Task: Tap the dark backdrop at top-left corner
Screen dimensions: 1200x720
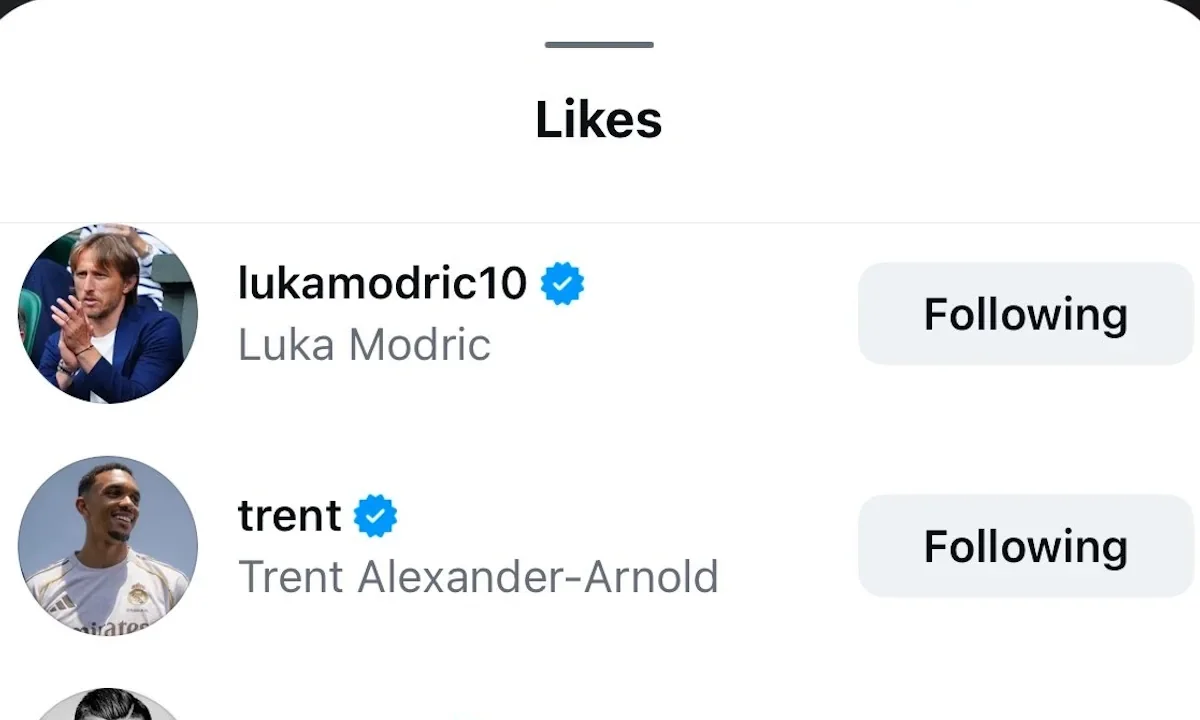Action: tap(8, 6)
